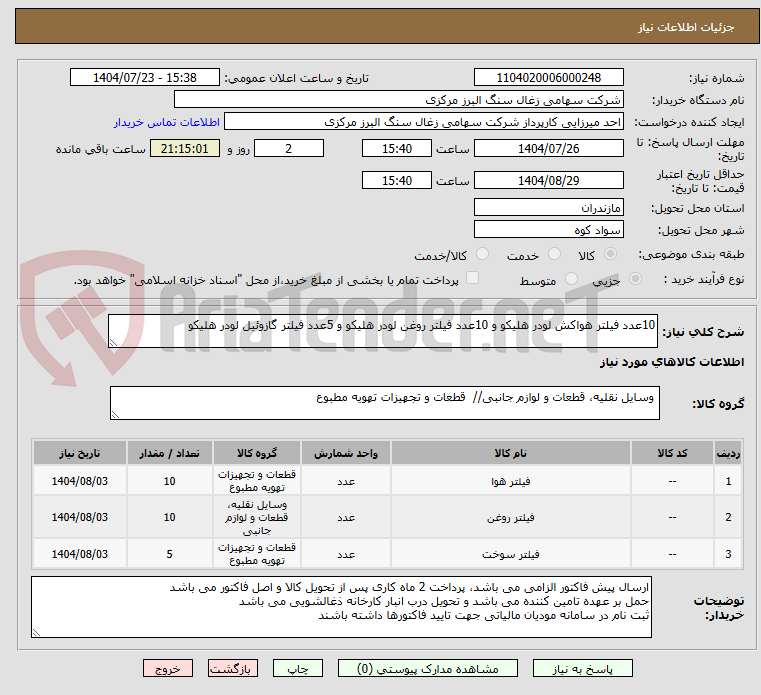This screenshot has width=761, height=695.
Task: Click the countdown timer 21:15:01
Action: coord(184,149)
